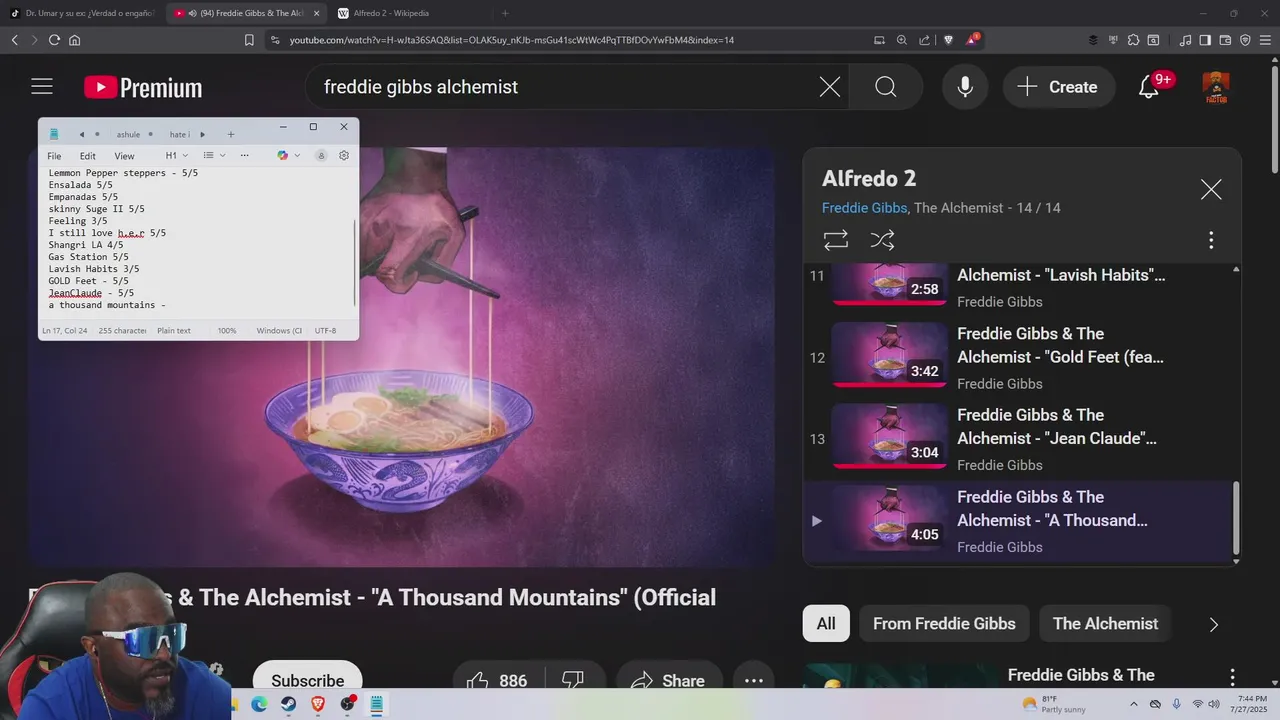Open the YouTube guide hamburger menu
The image size is (1280, 720).
[42, 87]
